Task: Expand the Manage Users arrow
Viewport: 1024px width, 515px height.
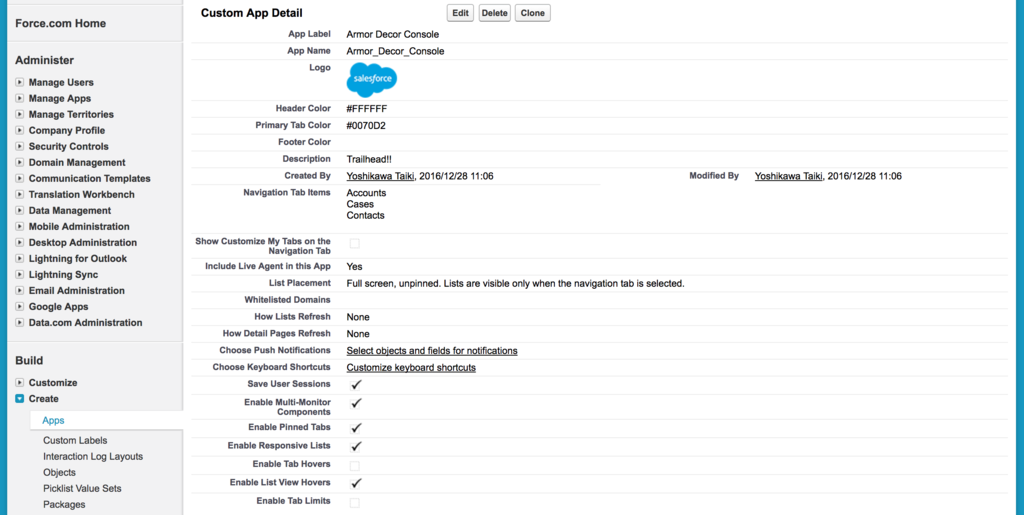Action: coord(20,83)
